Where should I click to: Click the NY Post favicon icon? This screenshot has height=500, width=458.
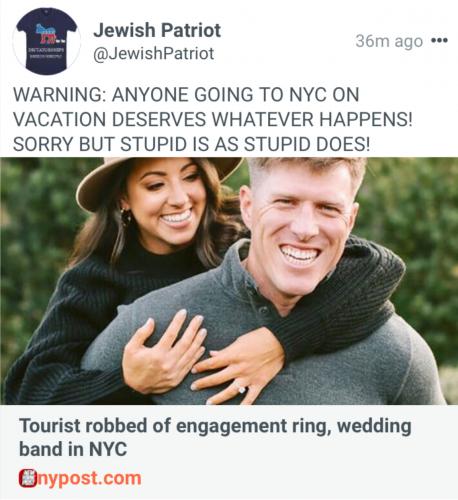[x=26, y=478]
